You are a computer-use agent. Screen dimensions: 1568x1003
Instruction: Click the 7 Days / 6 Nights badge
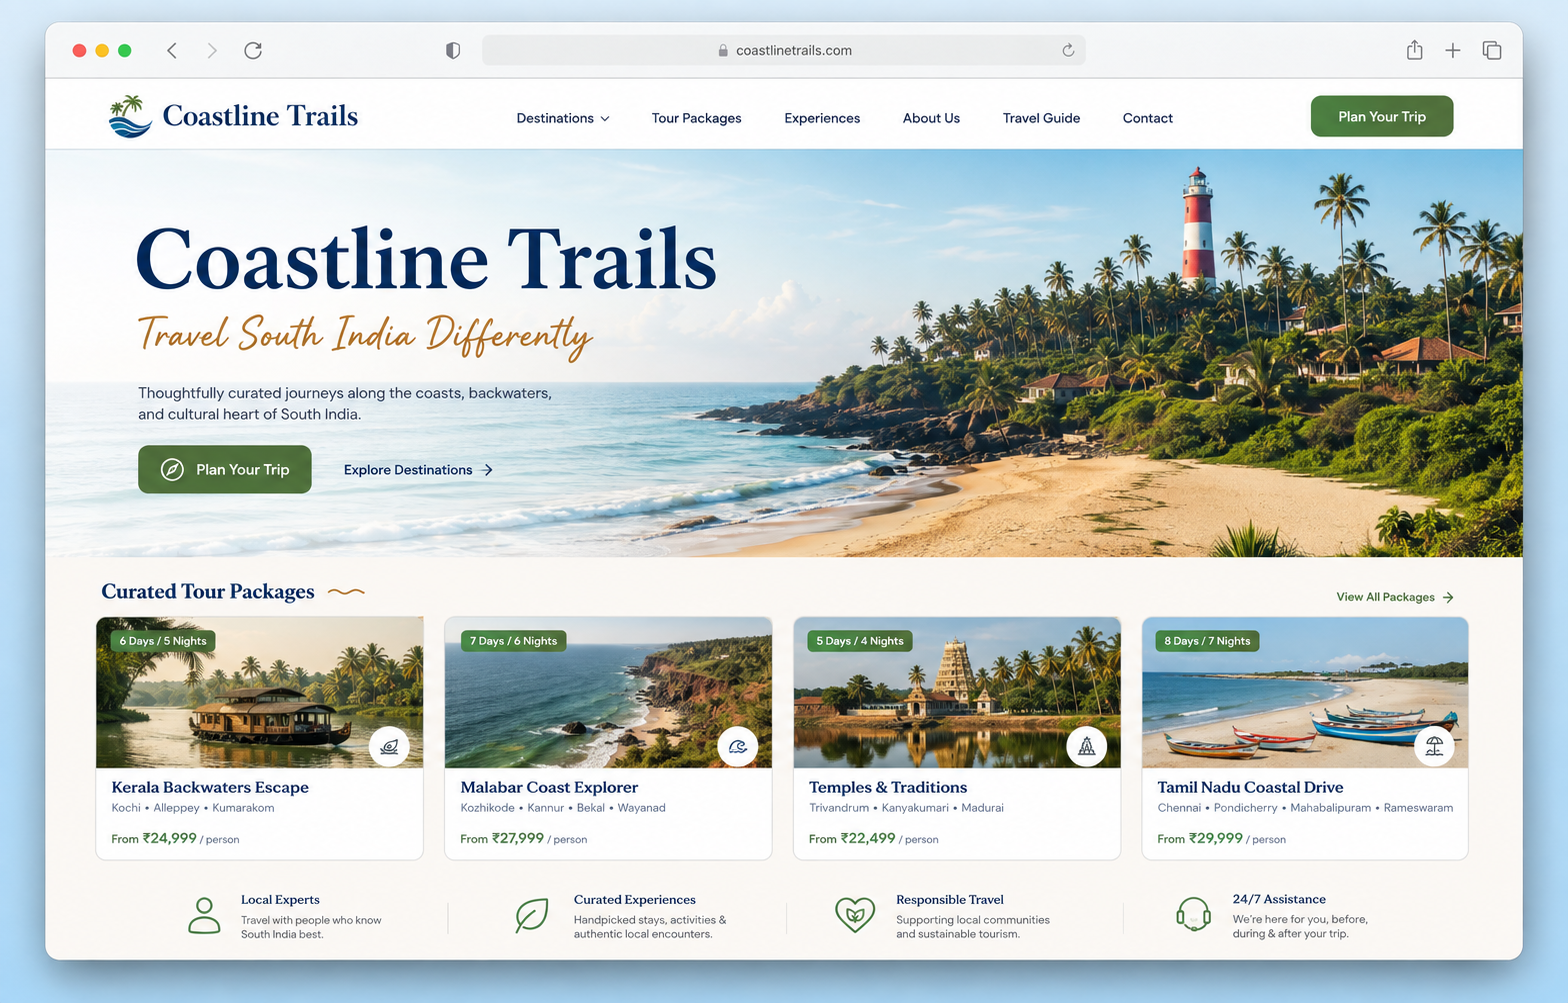tap(514, 641)
